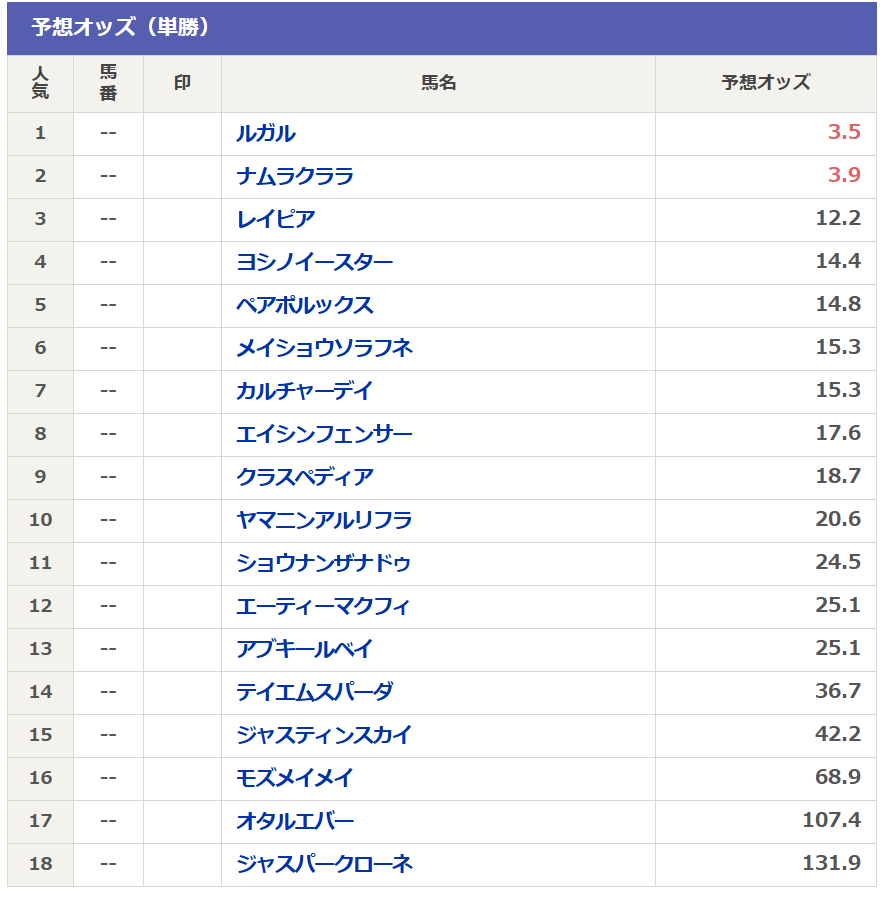Image resolution: width=886 pixels, height=897 pixels.
Task: Open the オタルエバー link
Action: (295, 821)
